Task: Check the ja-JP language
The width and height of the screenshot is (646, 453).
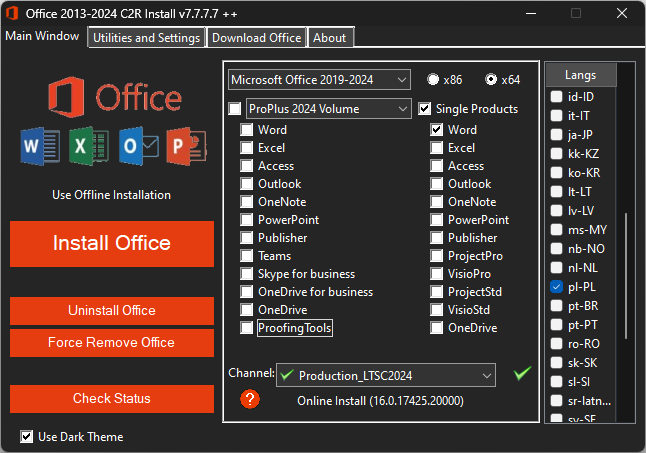Action: (x=556, y=135)
